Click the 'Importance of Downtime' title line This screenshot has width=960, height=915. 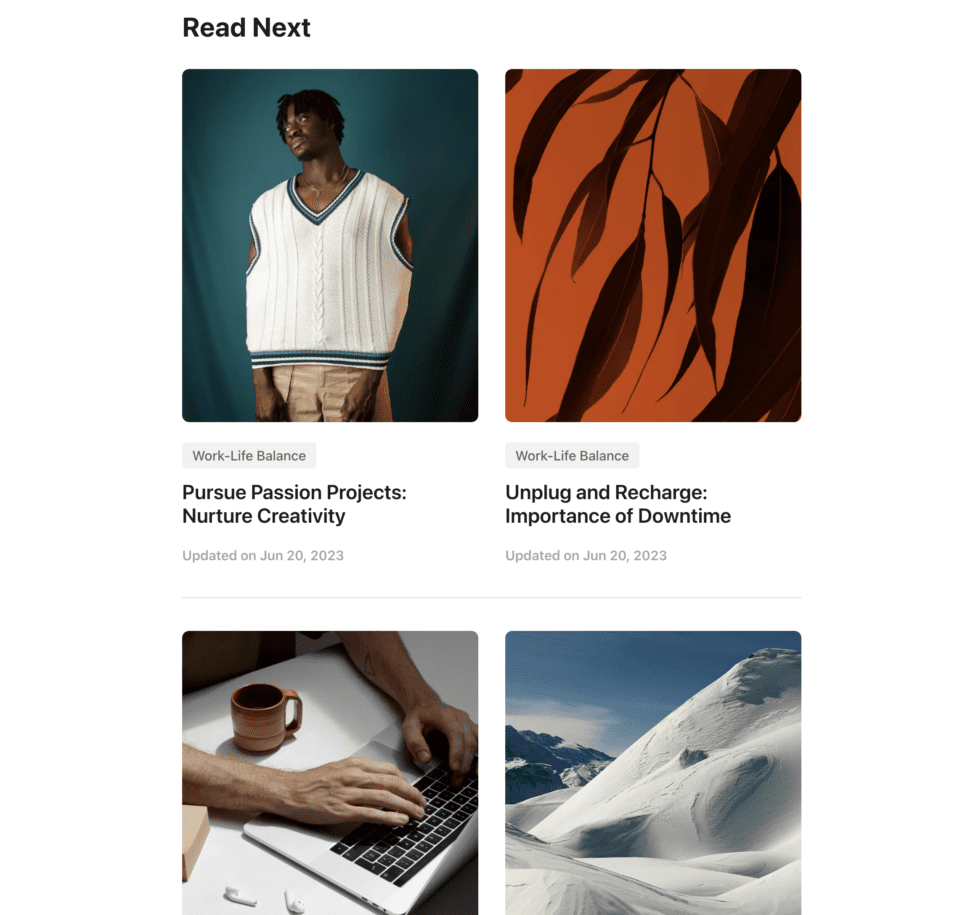618,516
